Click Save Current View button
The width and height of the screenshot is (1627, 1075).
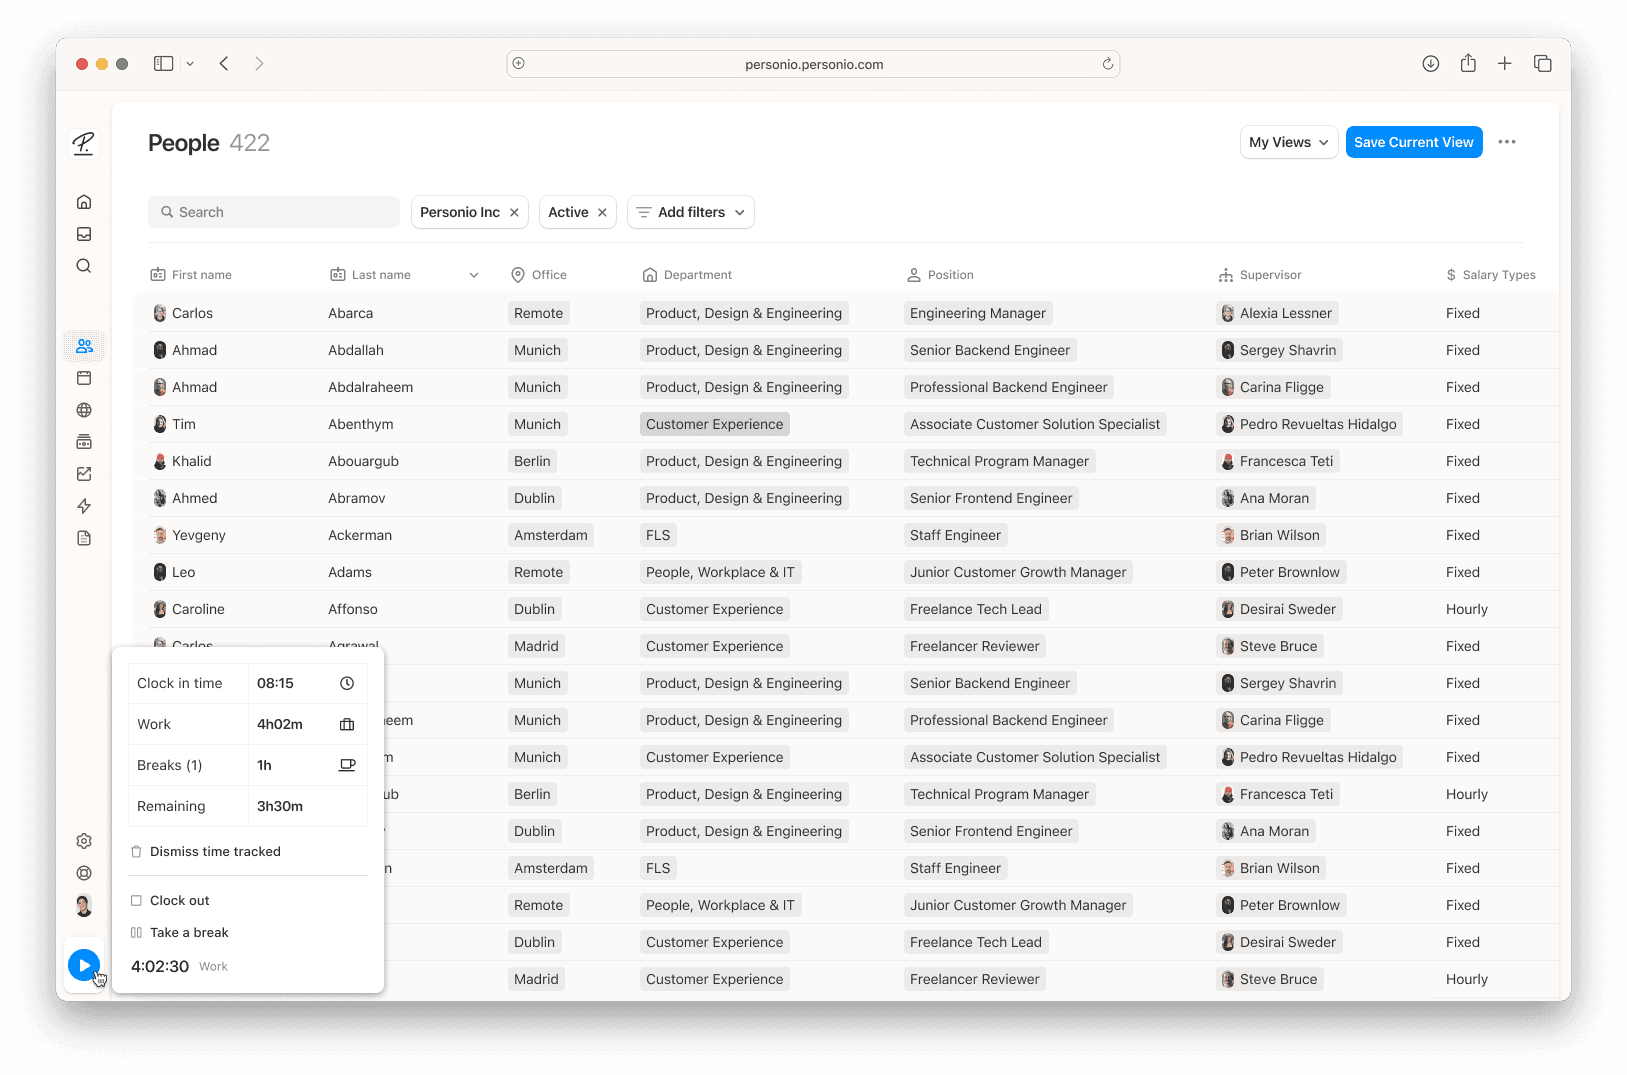point(1414,142)
